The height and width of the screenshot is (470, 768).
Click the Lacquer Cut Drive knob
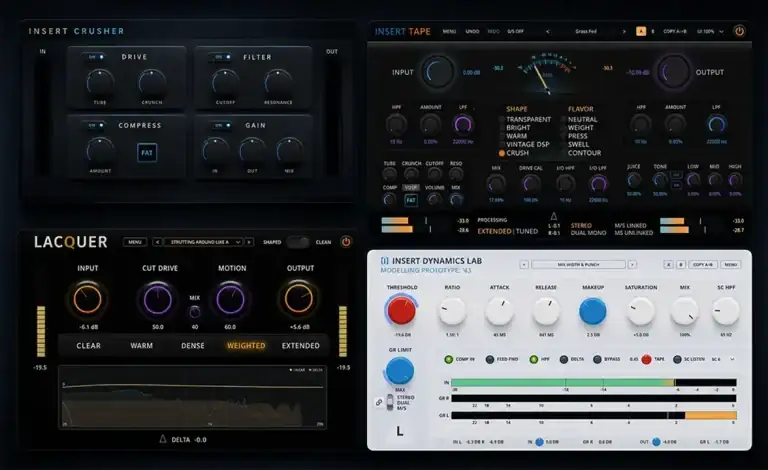tap(158, 299)
